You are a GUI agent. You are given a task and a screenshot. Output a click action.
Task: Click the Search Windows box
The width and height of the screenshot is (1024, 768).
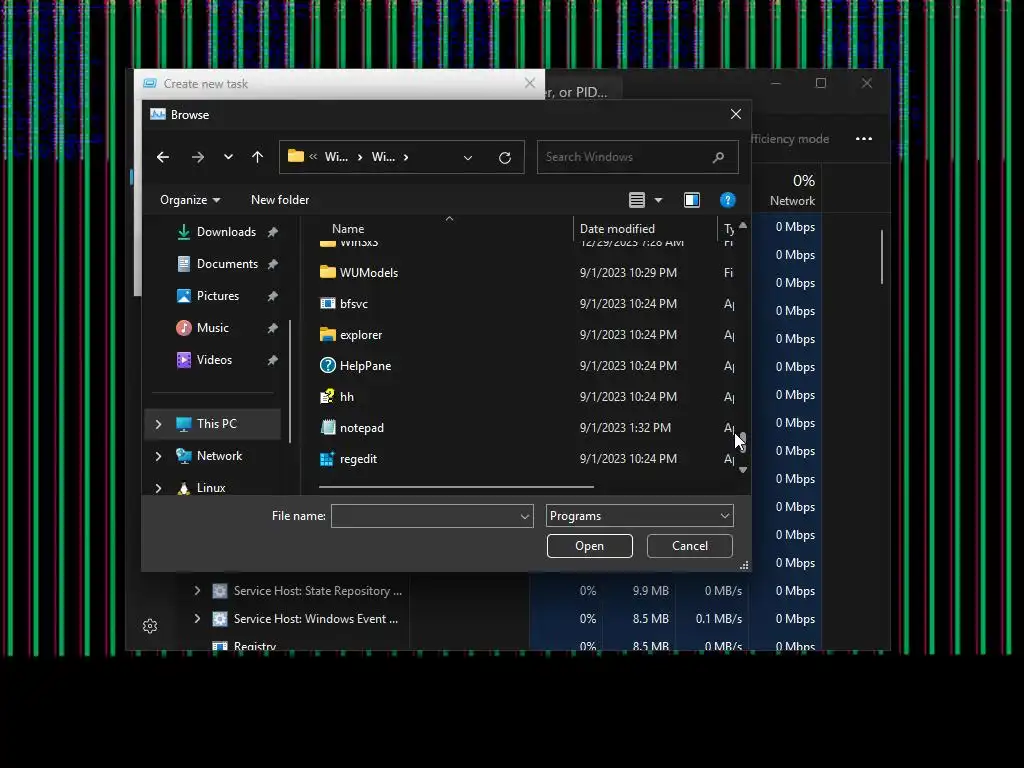coord(637,157)
